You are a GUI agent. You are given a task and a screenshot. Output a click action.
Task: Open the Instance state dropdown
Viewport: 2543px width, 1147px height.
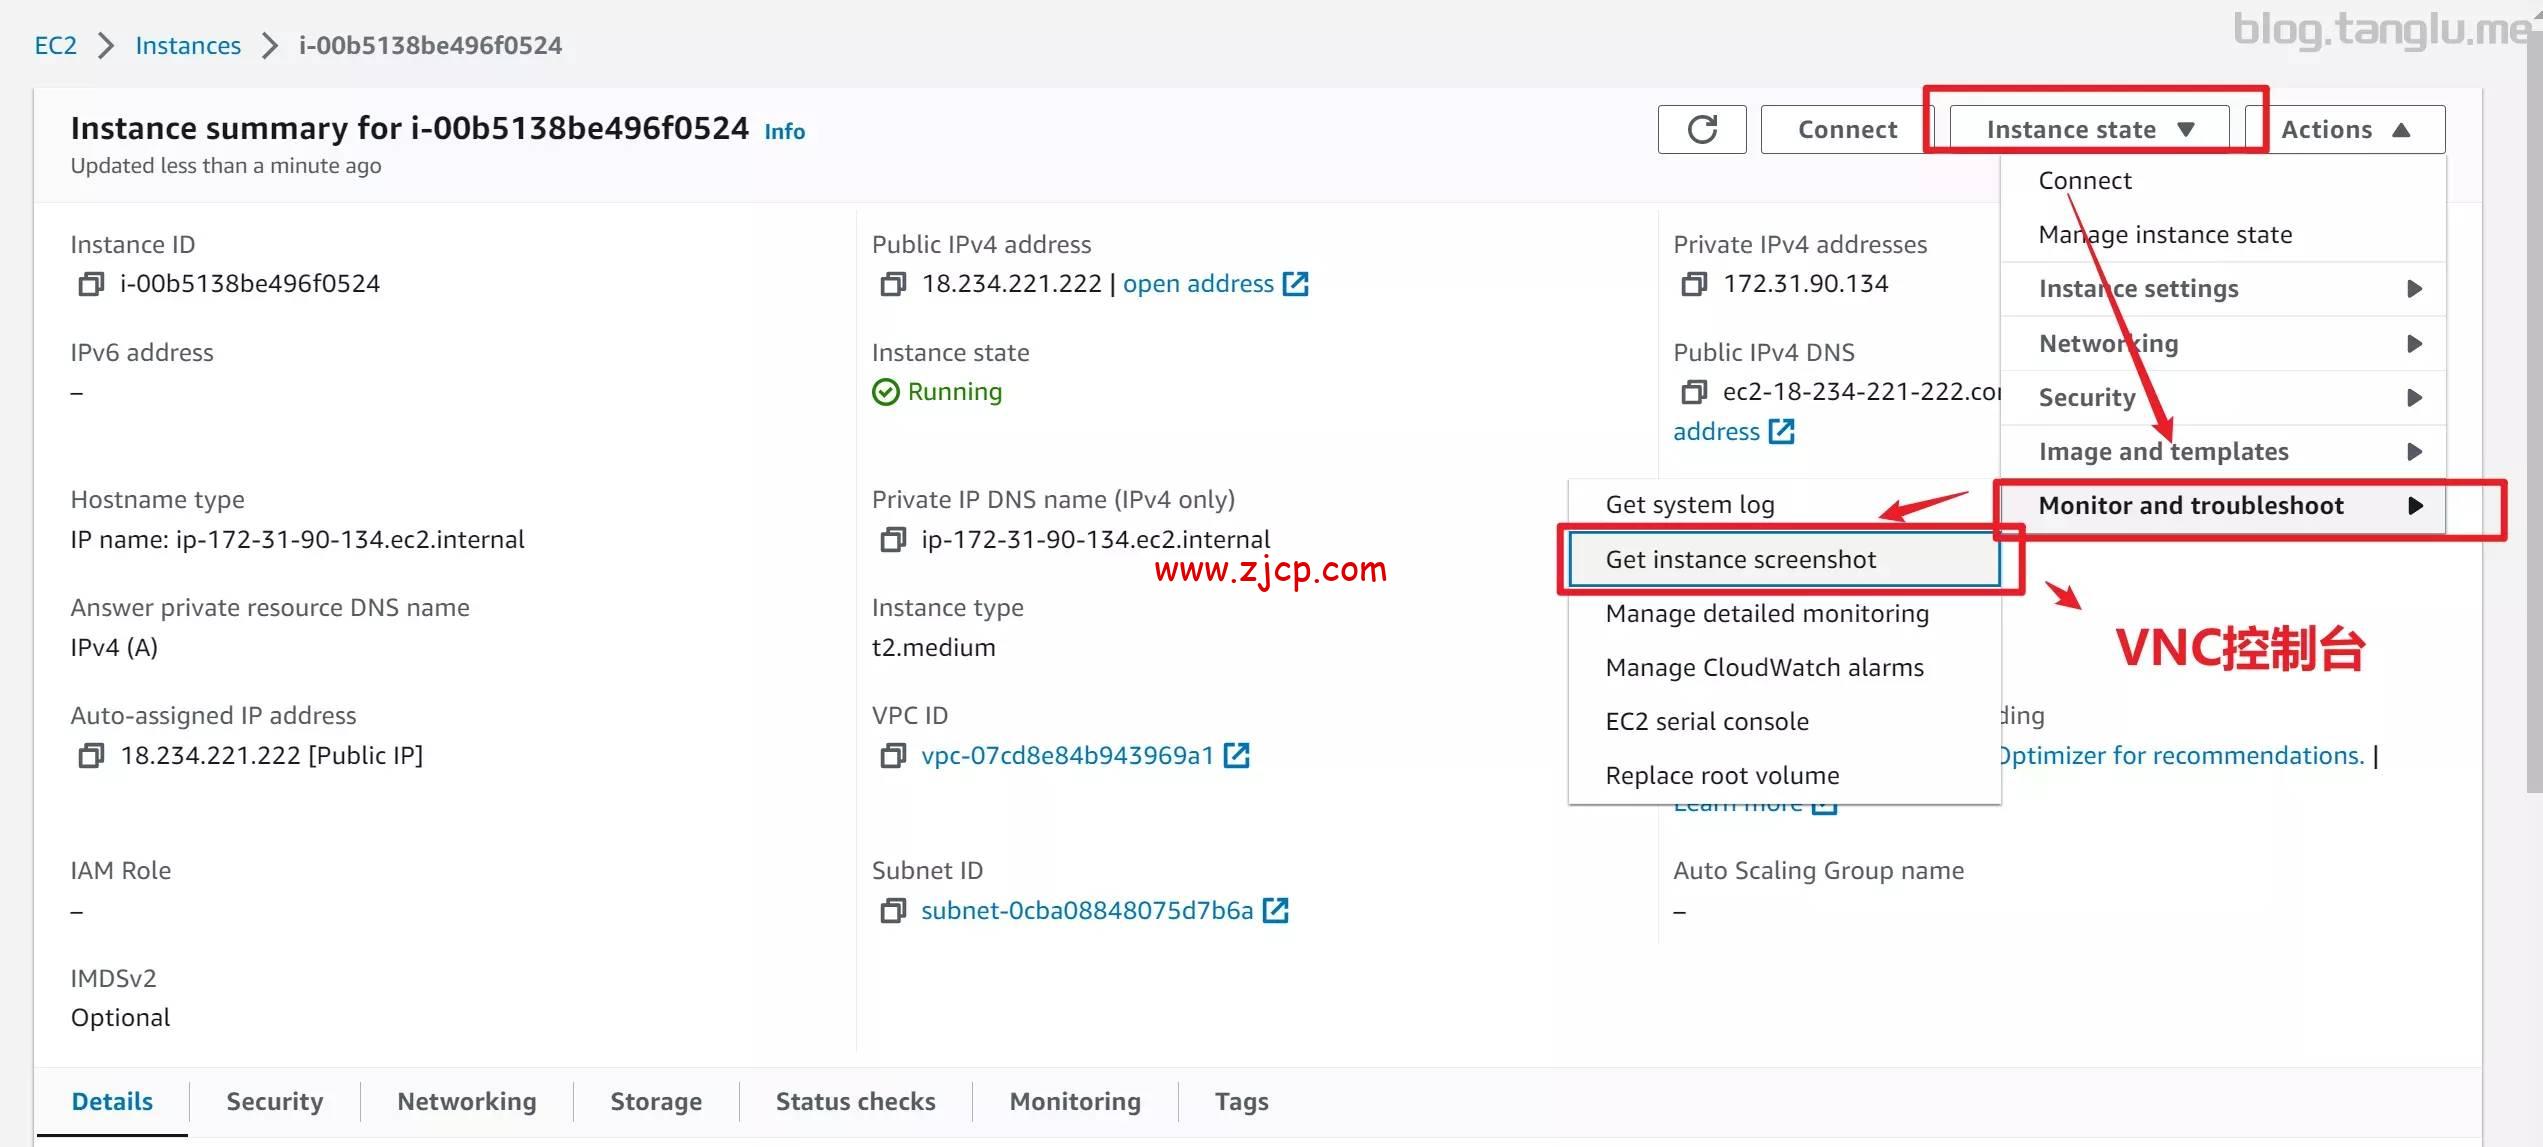pyautogui.click(x=2089, y=129)
